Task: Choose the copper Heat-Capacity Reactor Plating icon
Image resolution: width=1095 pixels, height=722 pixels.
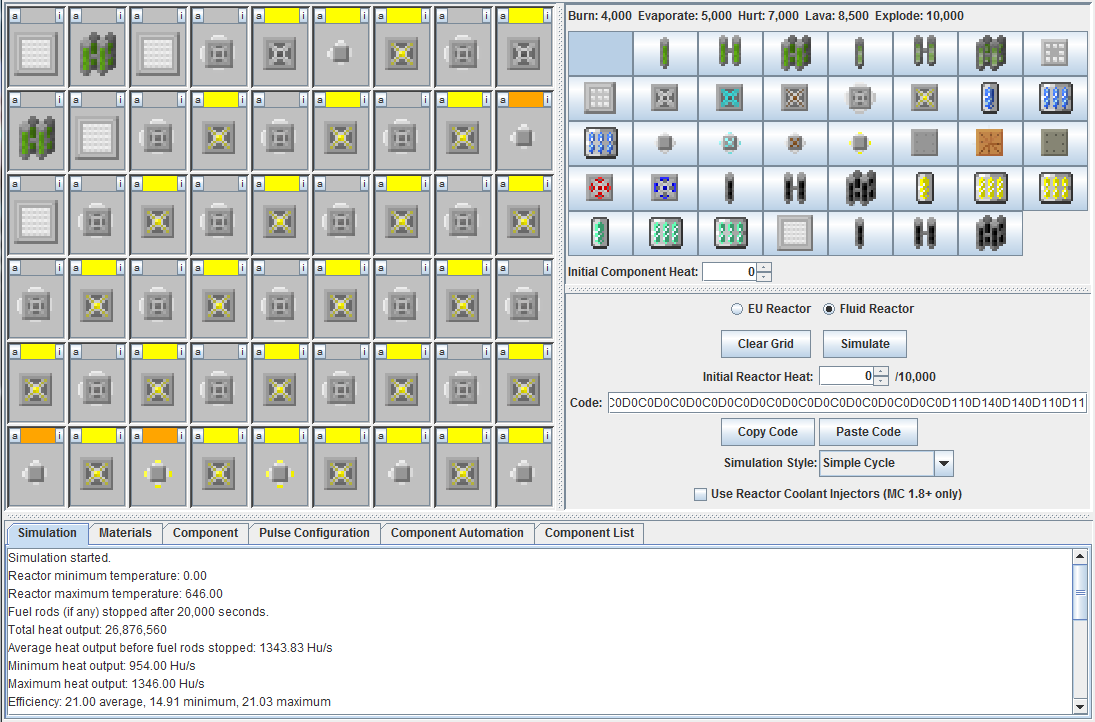Action: pyautogui.click(x=990, y=143)
